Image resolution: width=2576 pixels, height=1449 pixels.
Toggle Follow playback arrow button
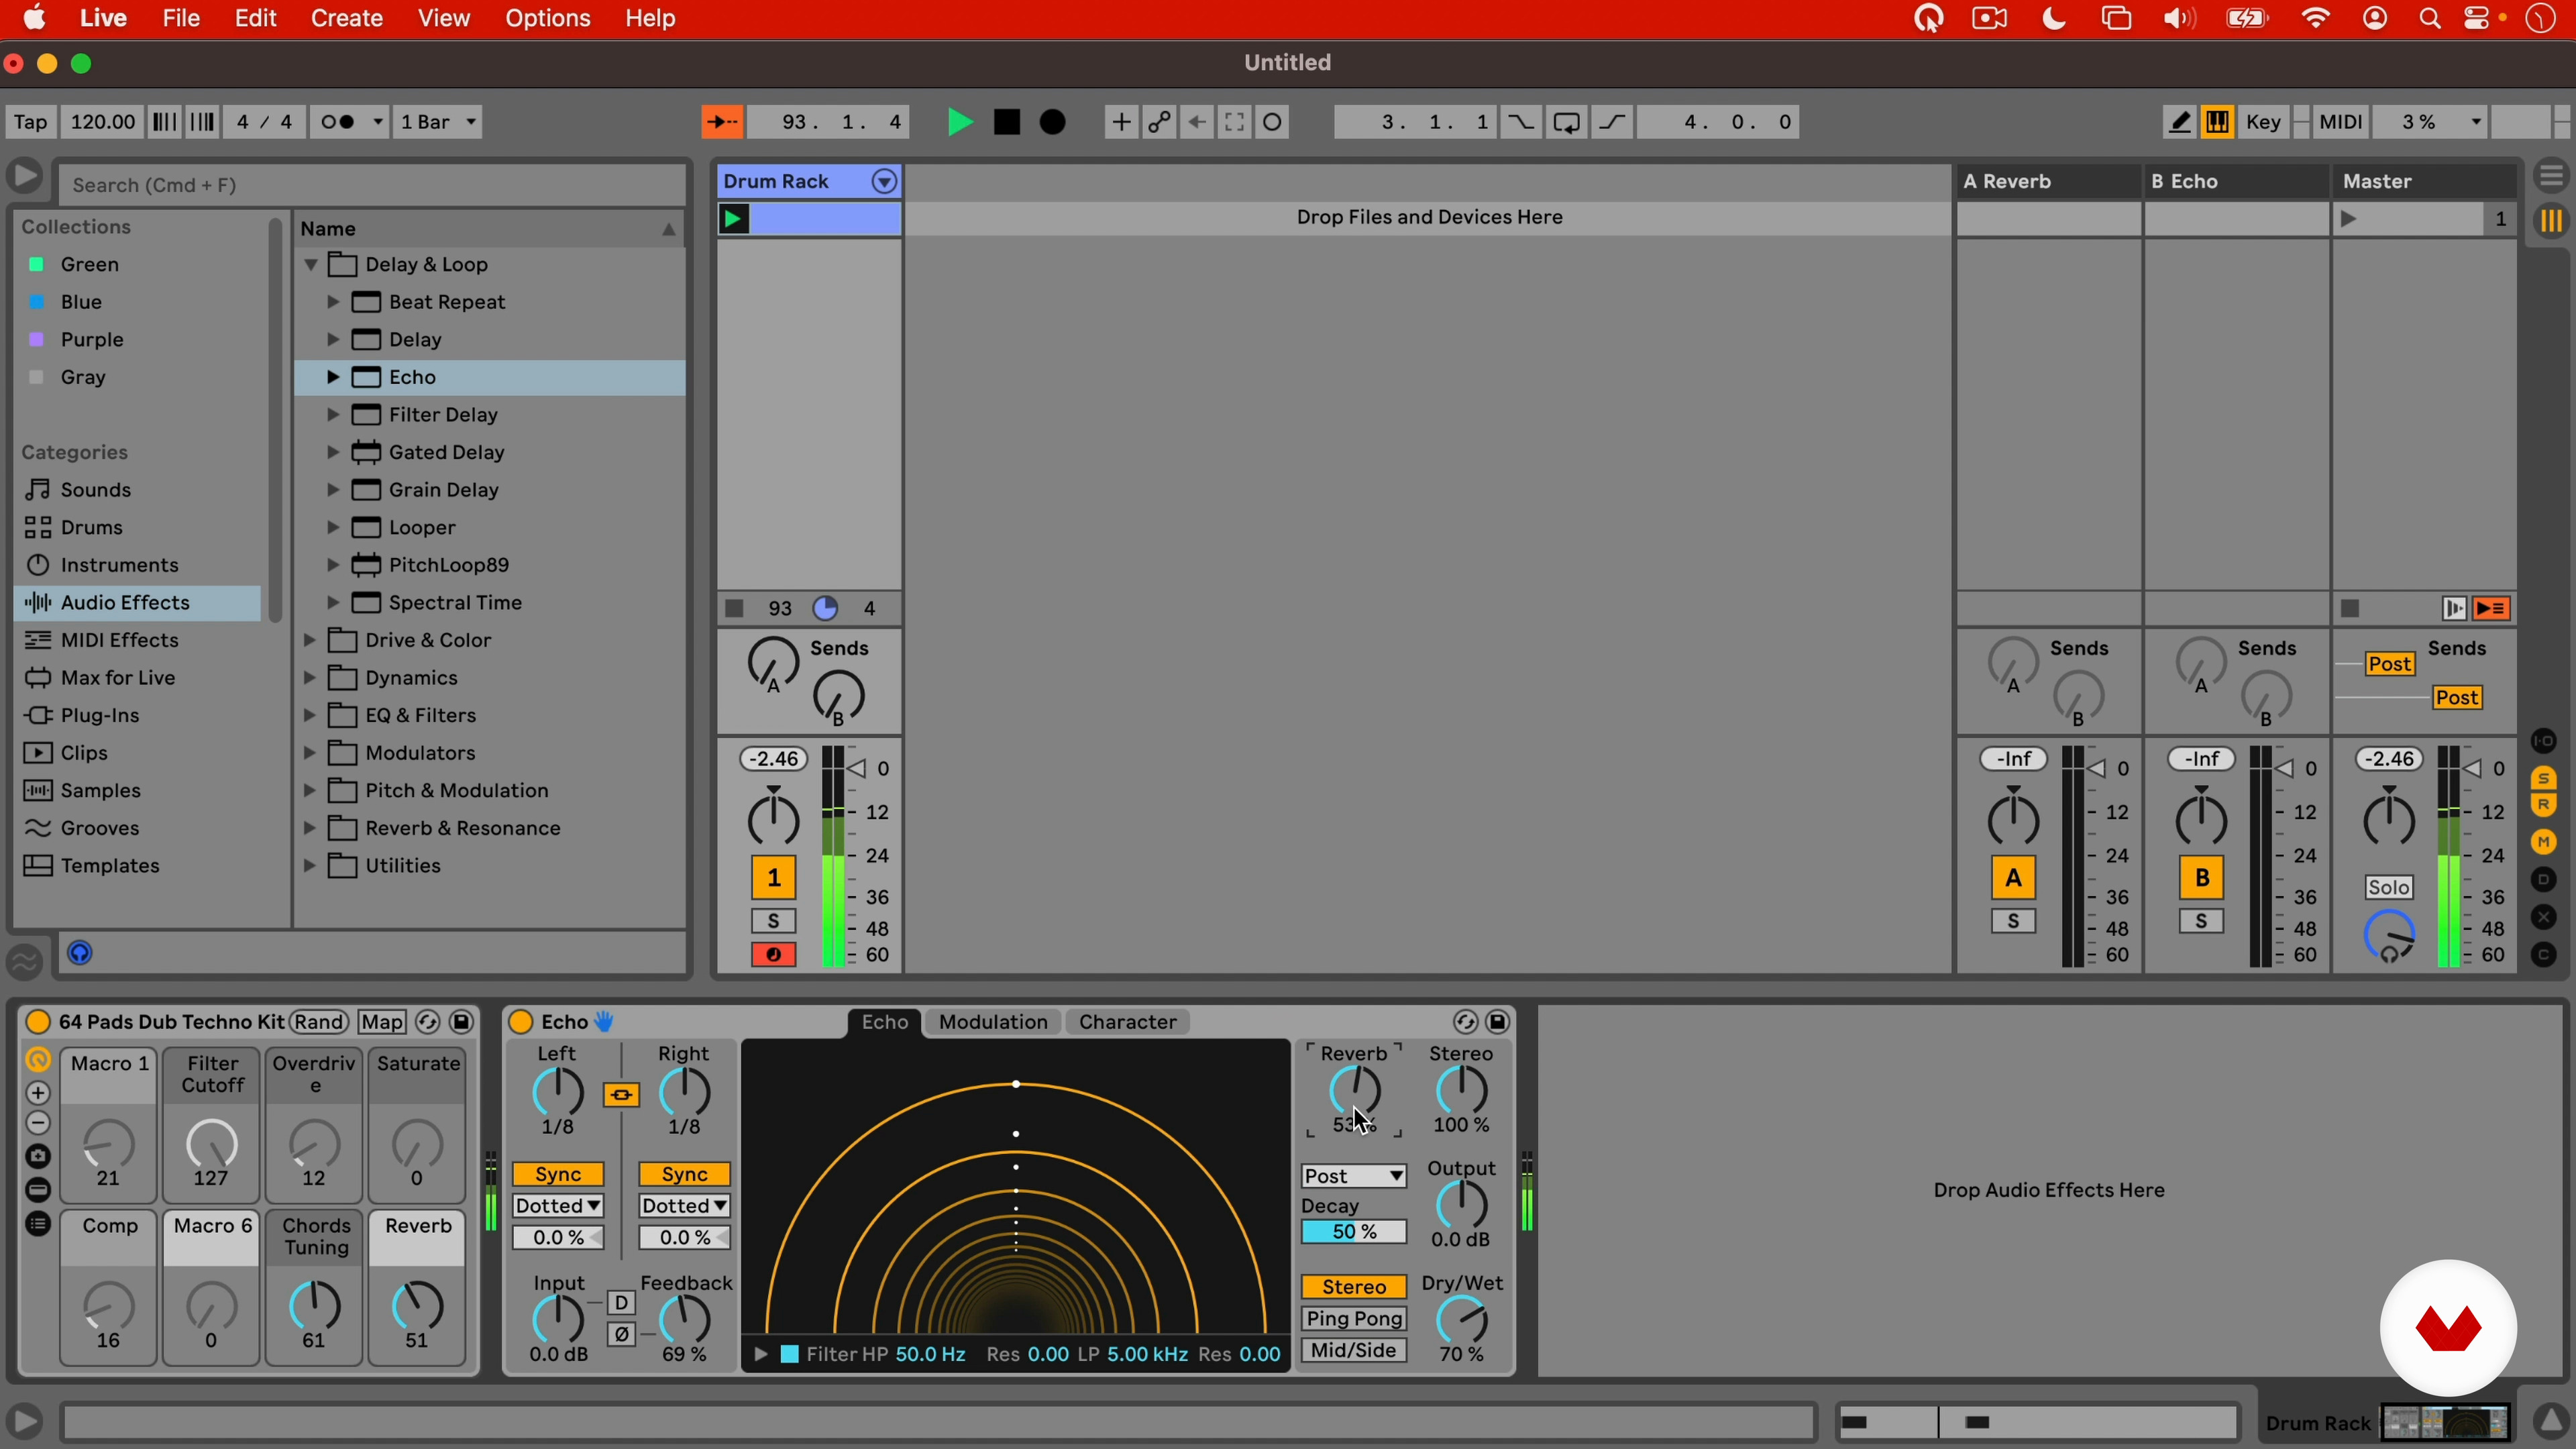(x=722, y=122)
